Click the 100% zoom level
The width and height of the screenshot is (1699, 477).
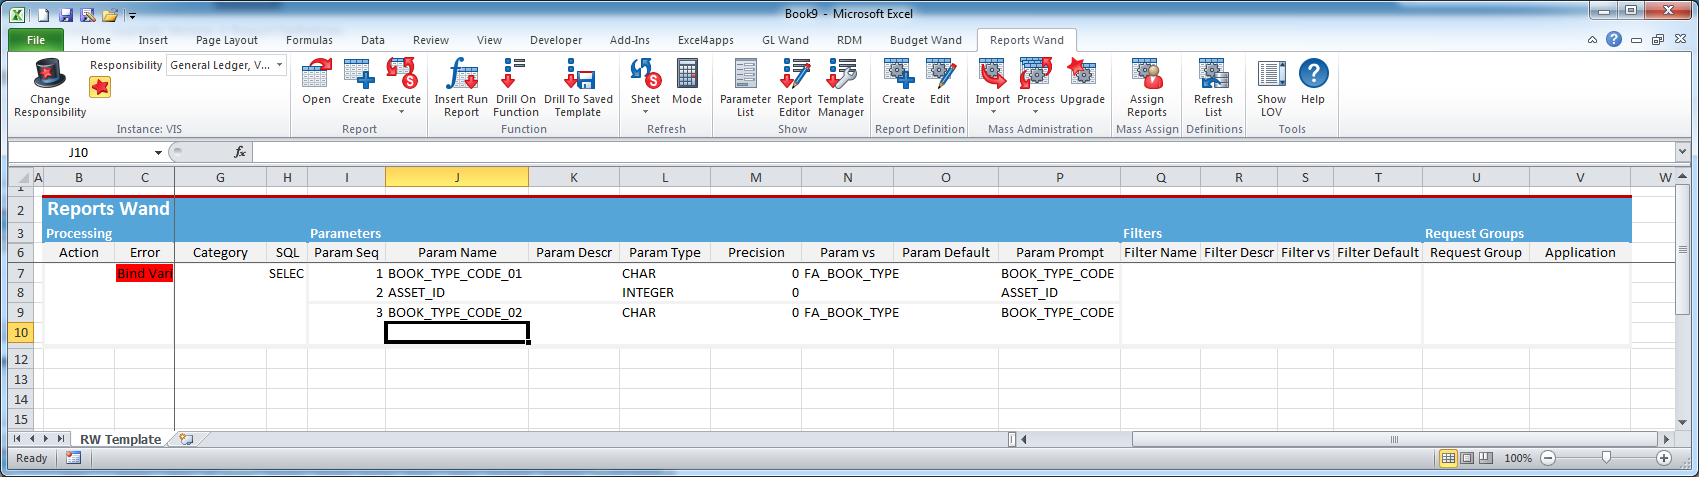pyautogui.click(x=1518, y=458)
